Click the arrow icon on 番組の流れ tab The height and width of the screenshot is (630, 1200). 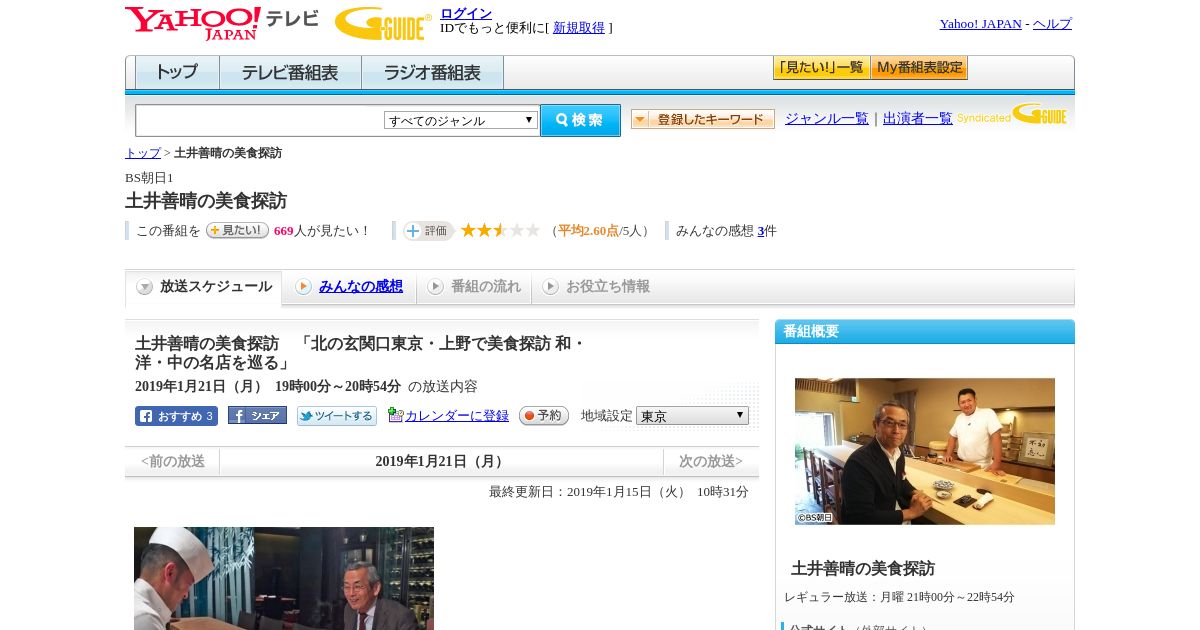click(435, 287)
